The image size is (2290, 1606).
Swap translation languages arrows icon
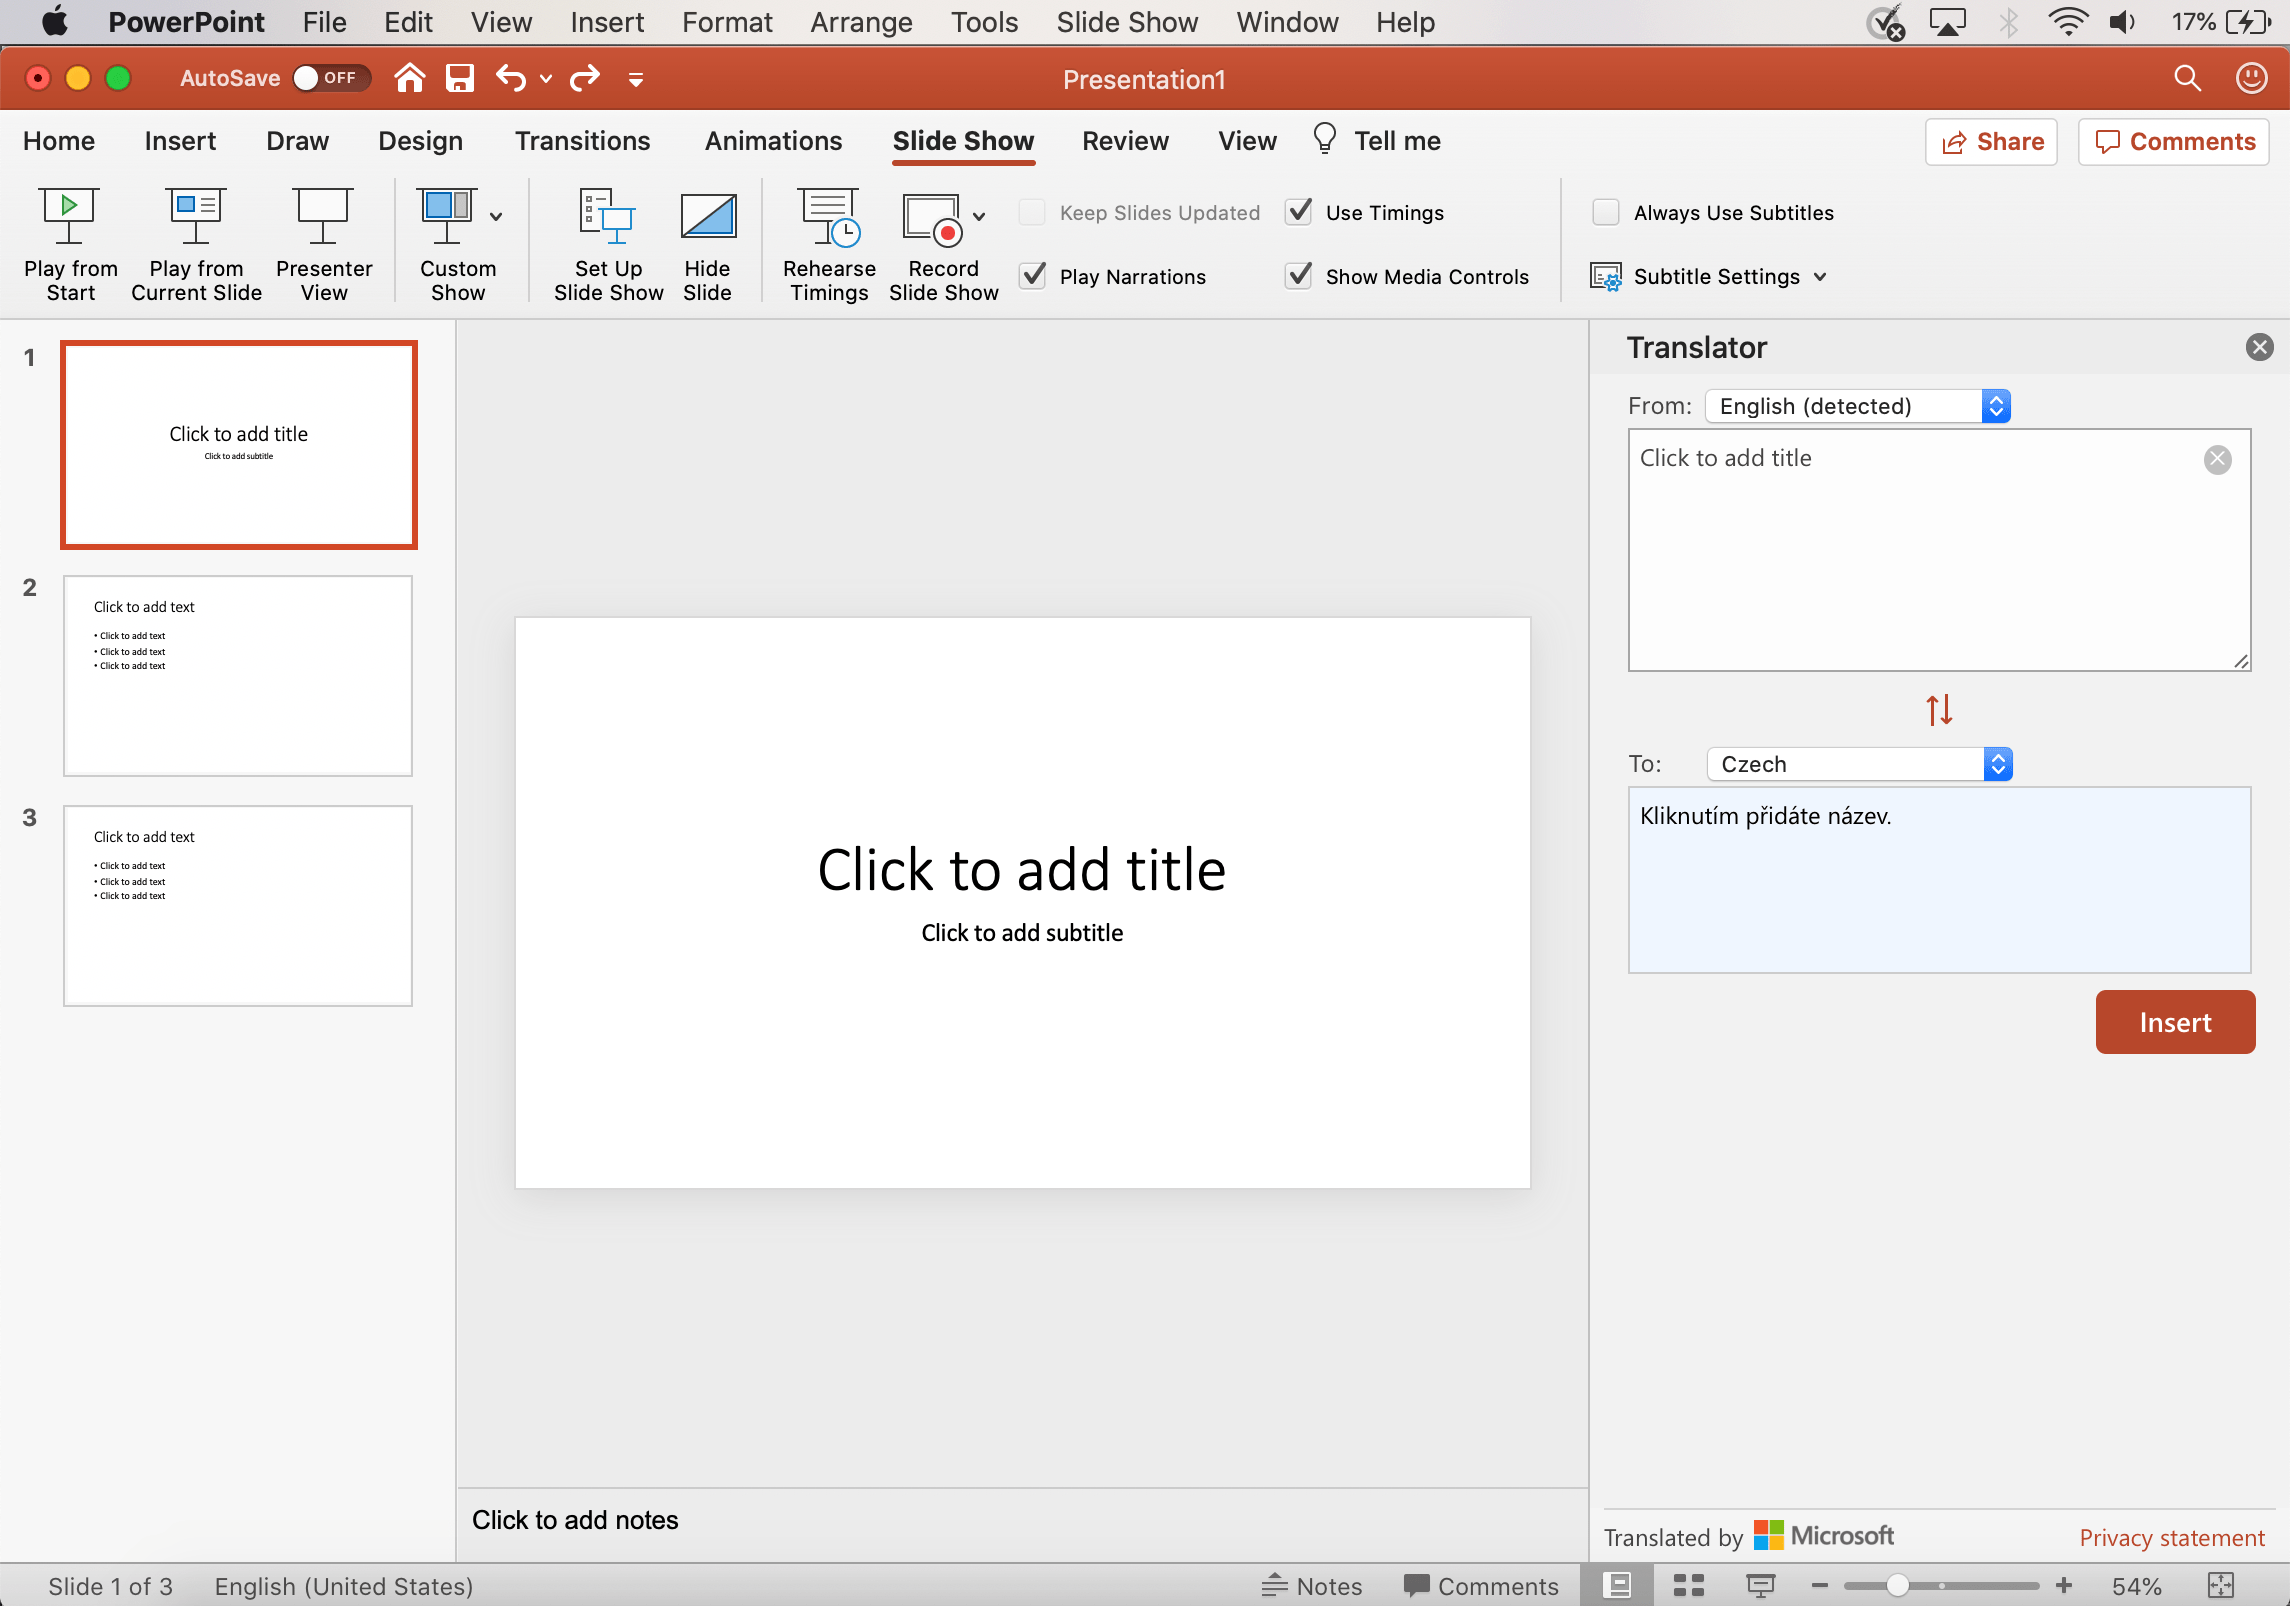(1939, 710)
